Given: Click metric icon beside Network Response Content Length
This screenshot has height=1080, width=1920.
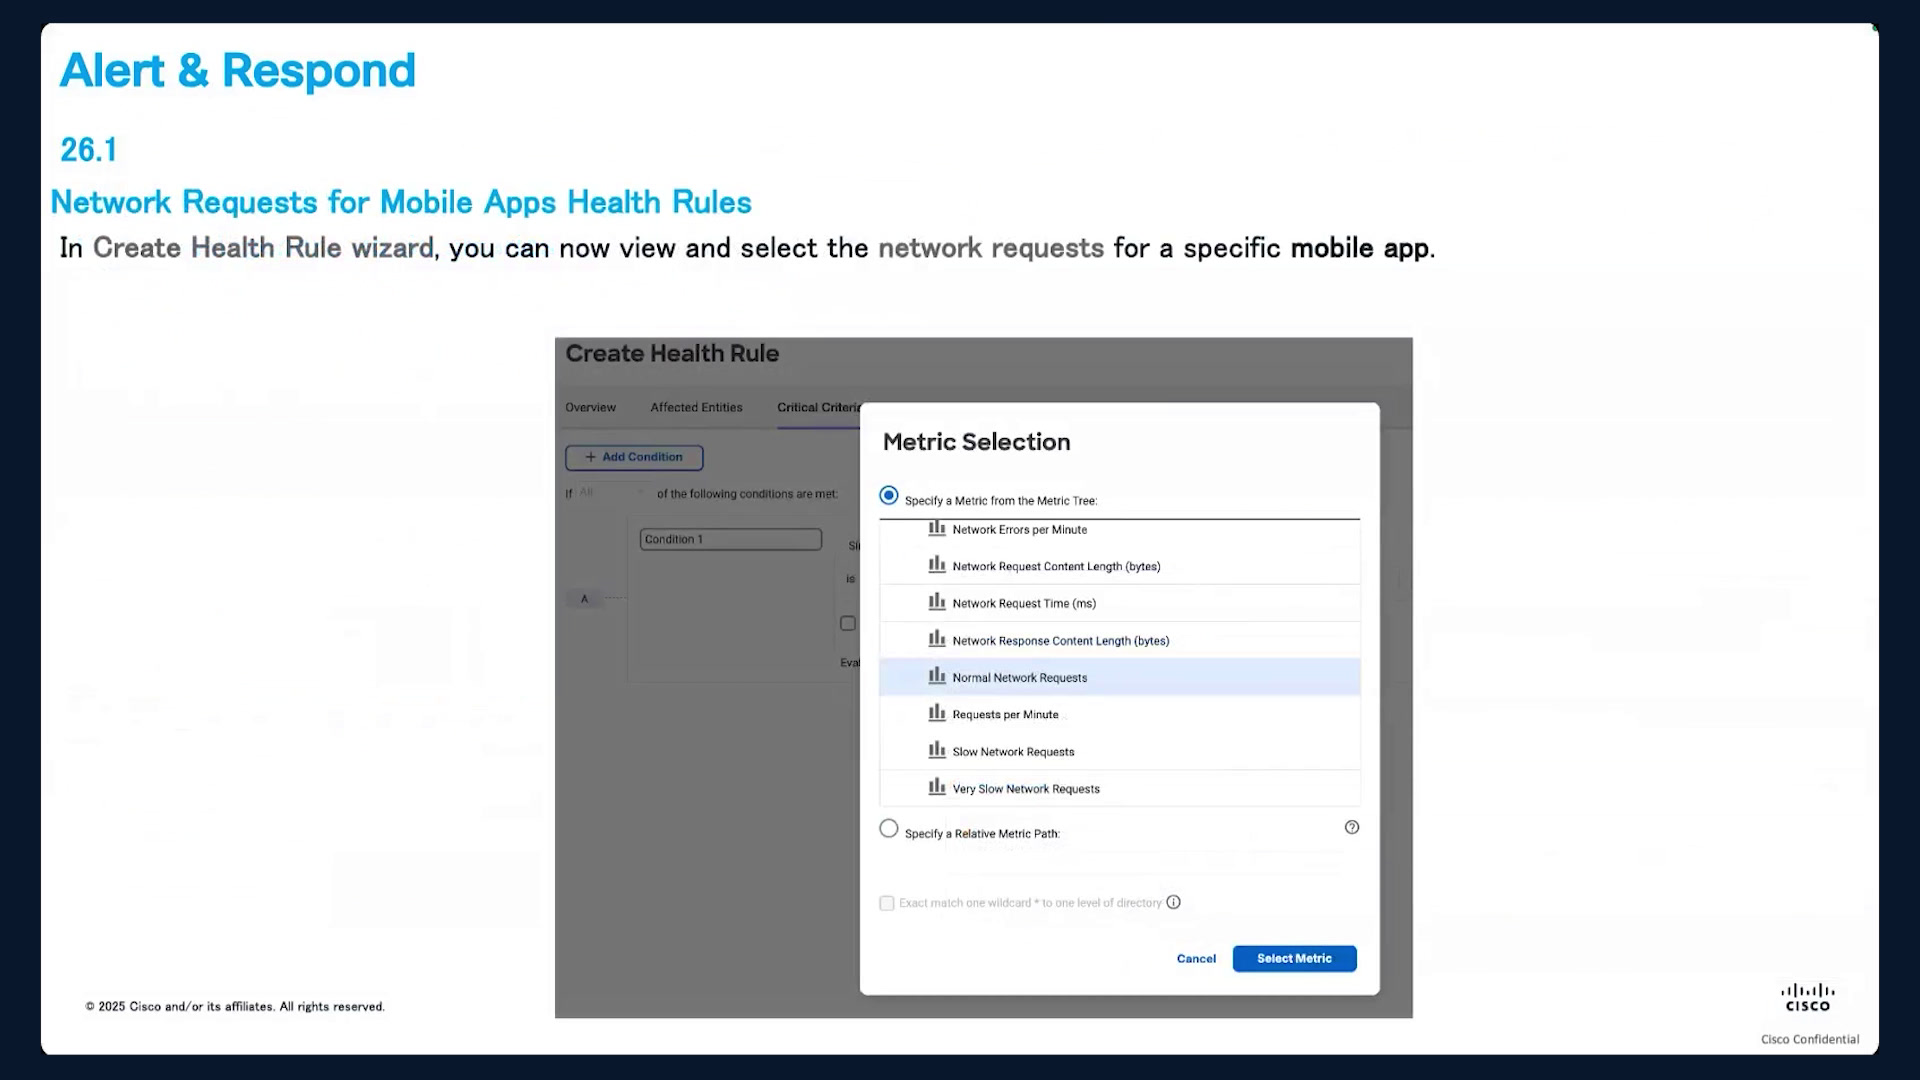Looking at the screenshot, I should point(937,639).
